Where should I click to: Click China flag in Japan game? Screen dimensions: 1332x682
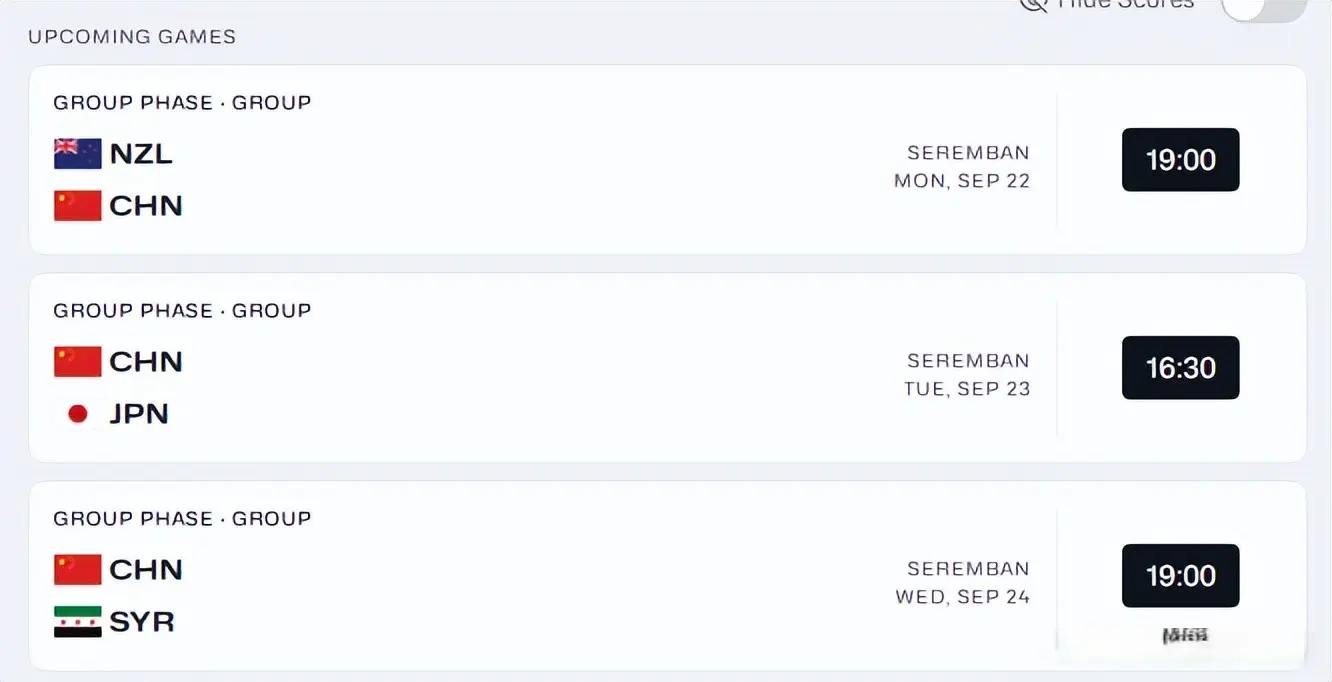[77, 361]
